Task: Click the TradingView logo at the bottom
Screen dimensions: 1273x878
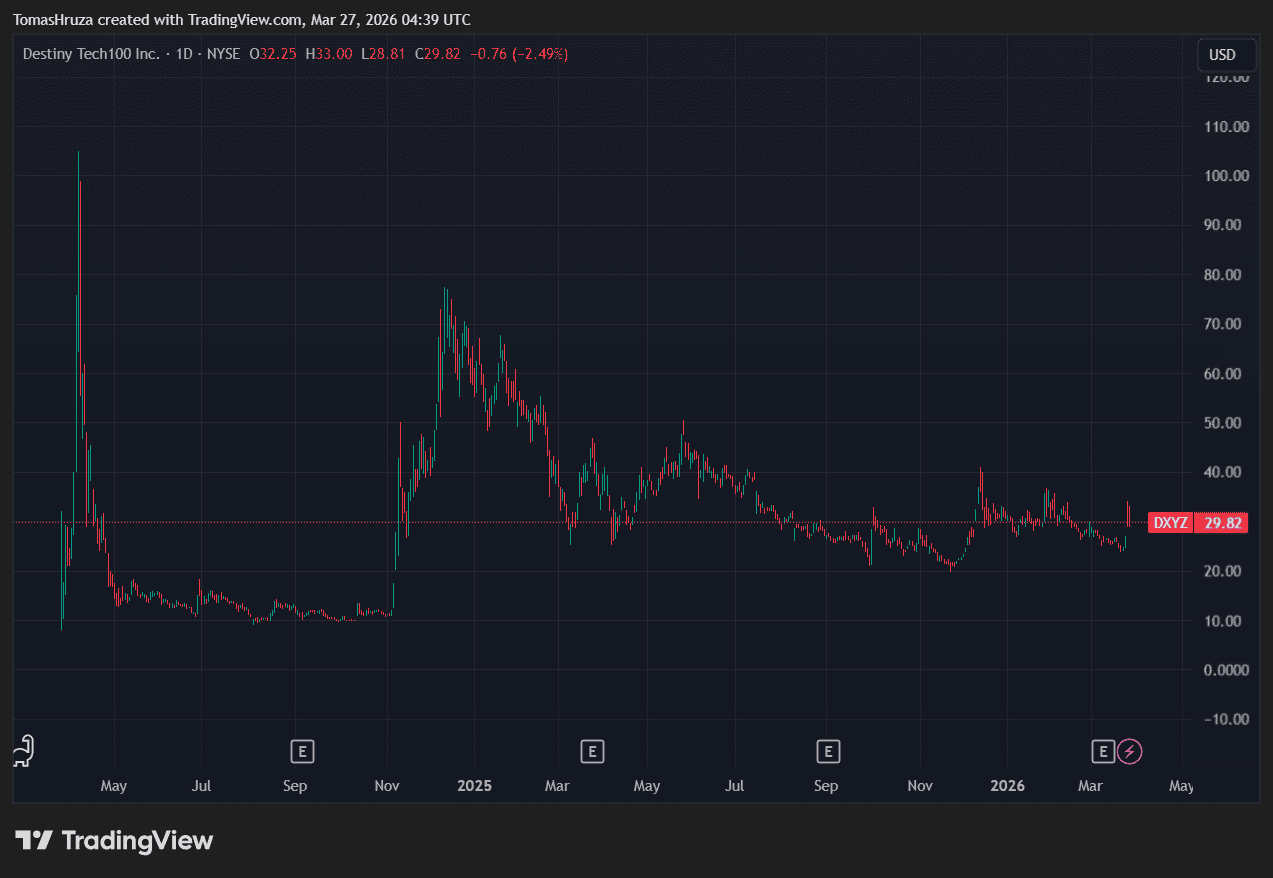Action: click(114, 841)
